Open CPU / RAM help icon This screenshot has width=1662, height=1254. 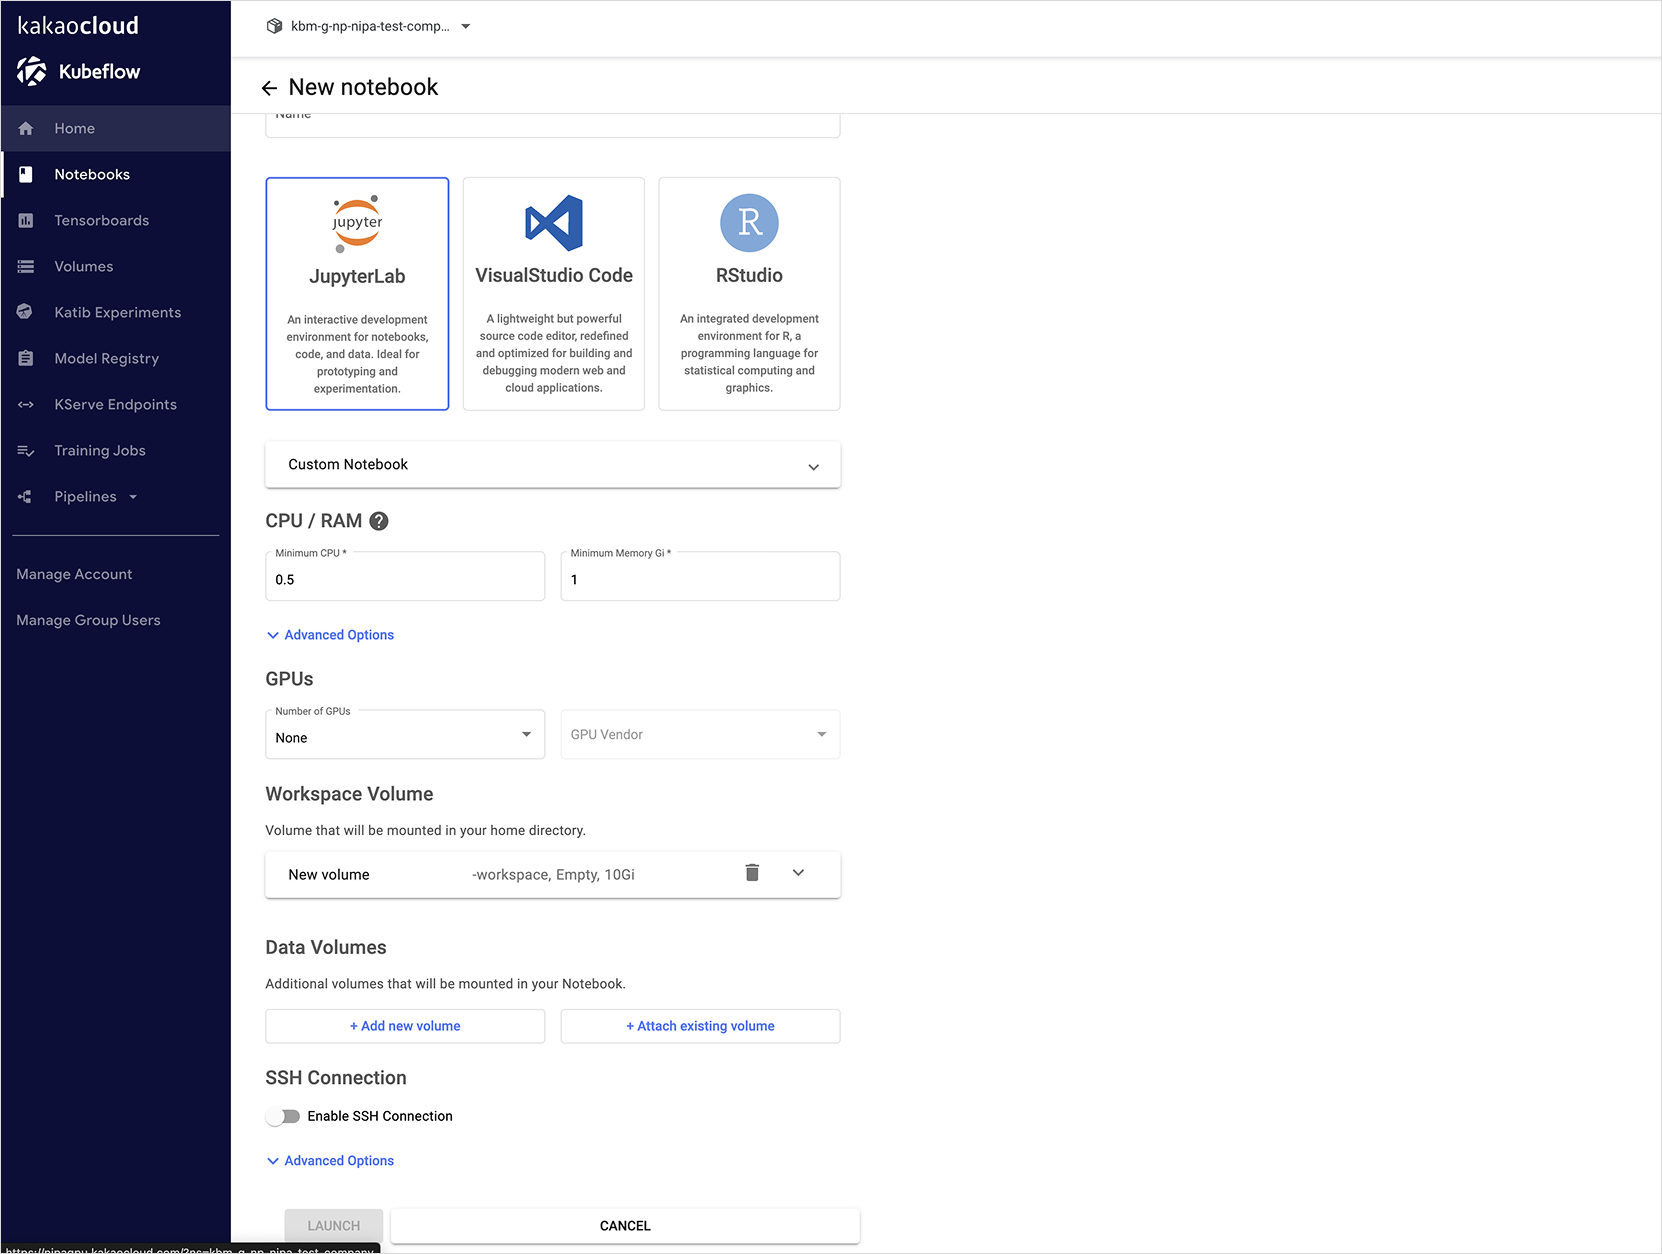tap(379, 521)
